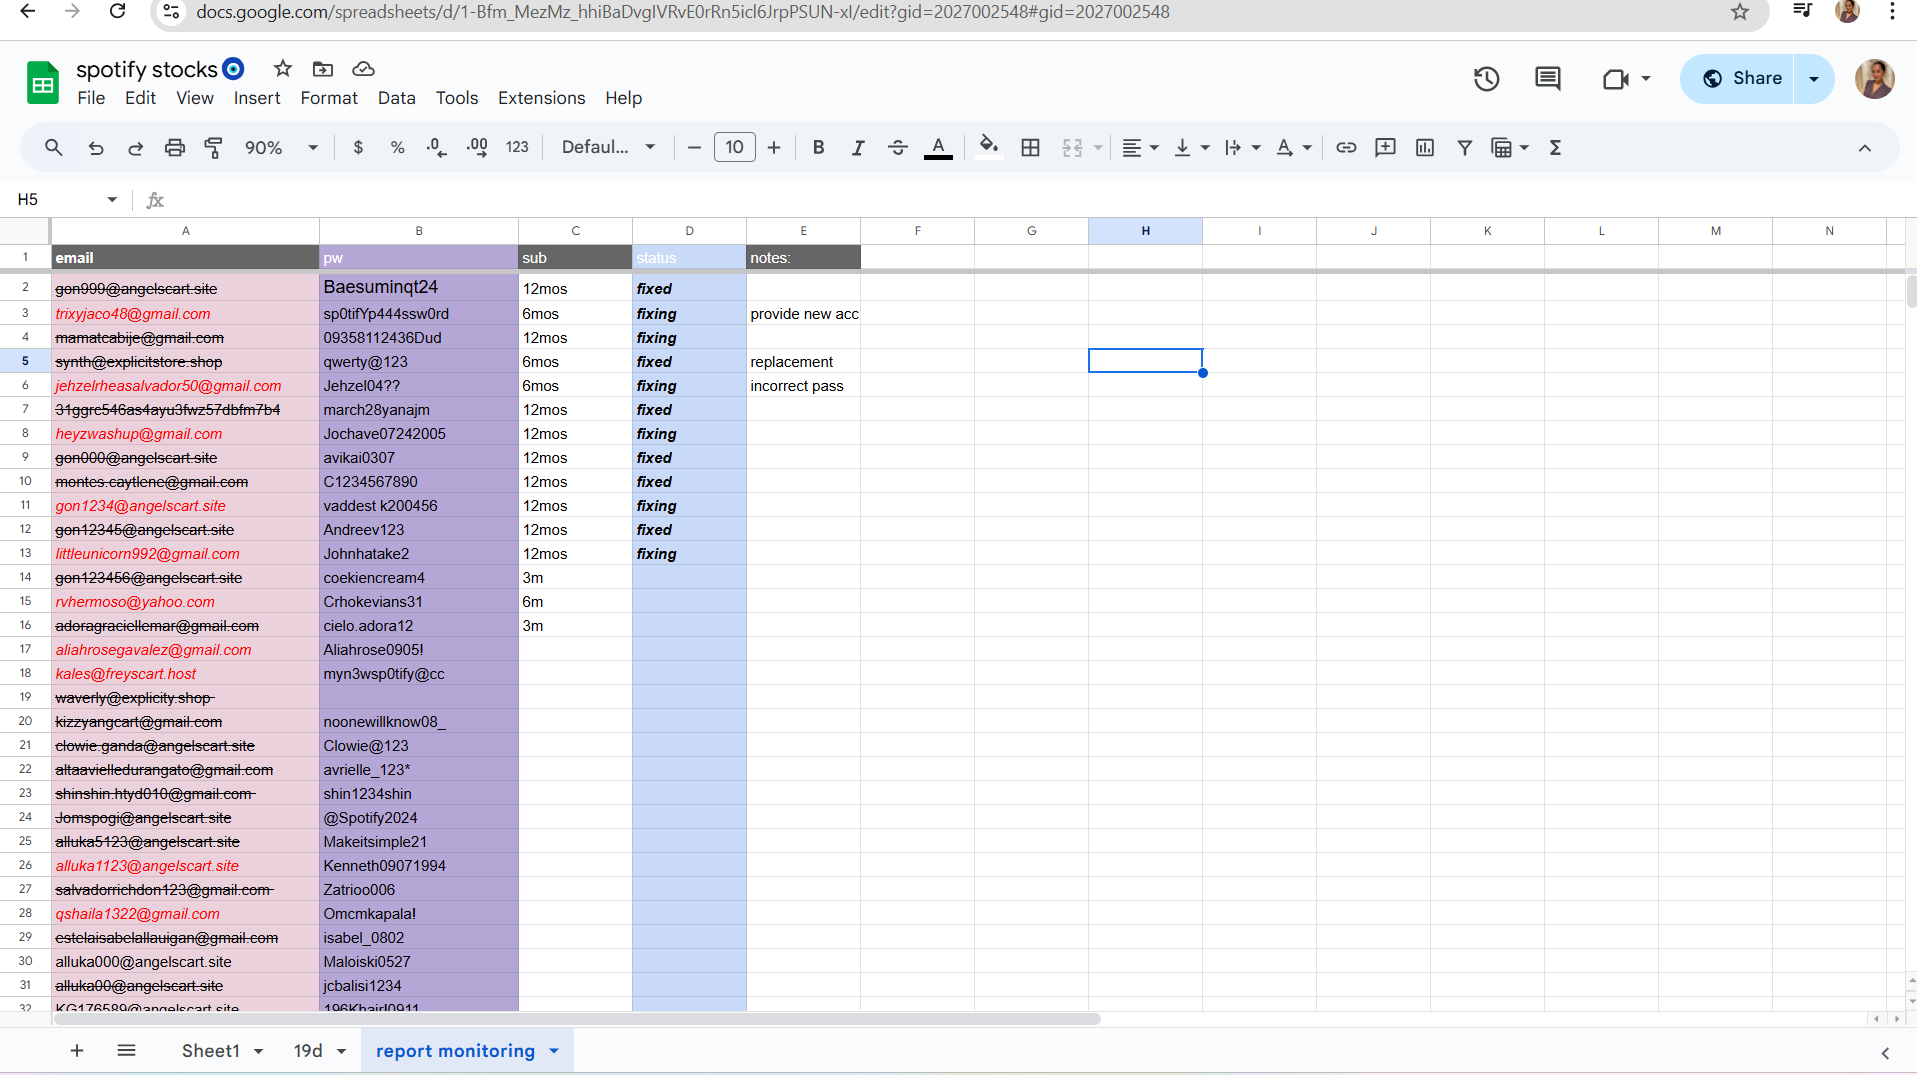The height and width of the screenshot is (1075, 1917).
Task: Move the document to a folder
Action: coord(323,69)
